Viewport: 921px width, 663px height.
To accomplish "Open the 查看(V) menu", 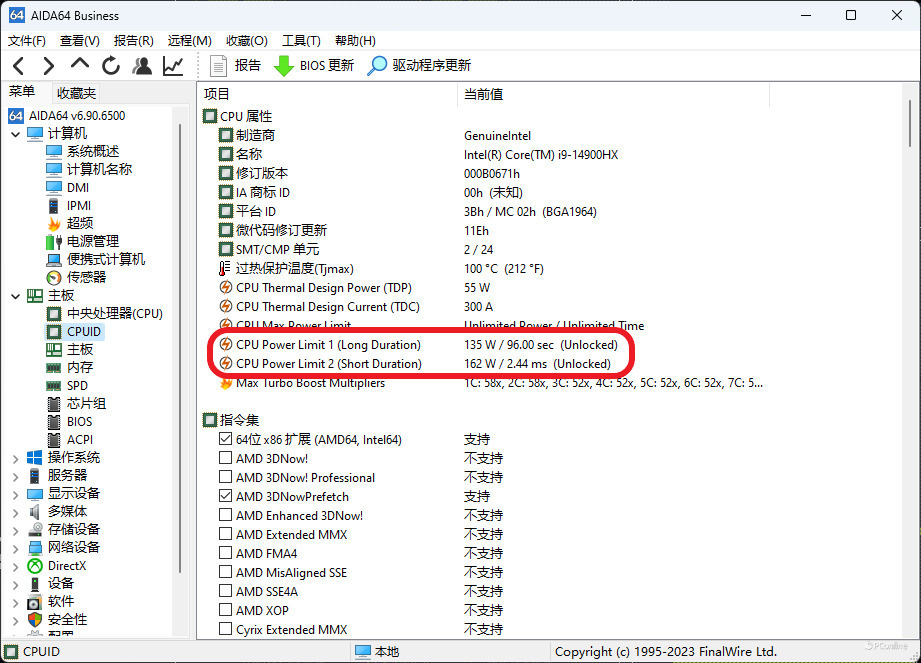I will coord(80,41).
